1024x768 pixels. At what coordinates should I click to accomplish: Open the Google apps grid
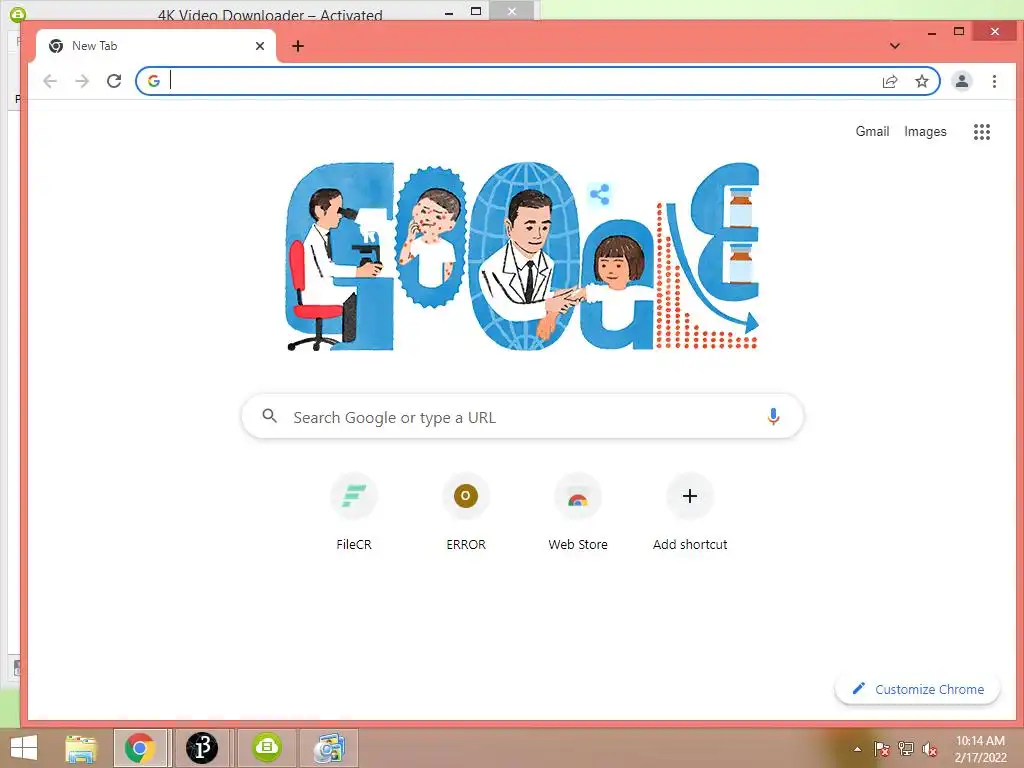coord(982,132)
